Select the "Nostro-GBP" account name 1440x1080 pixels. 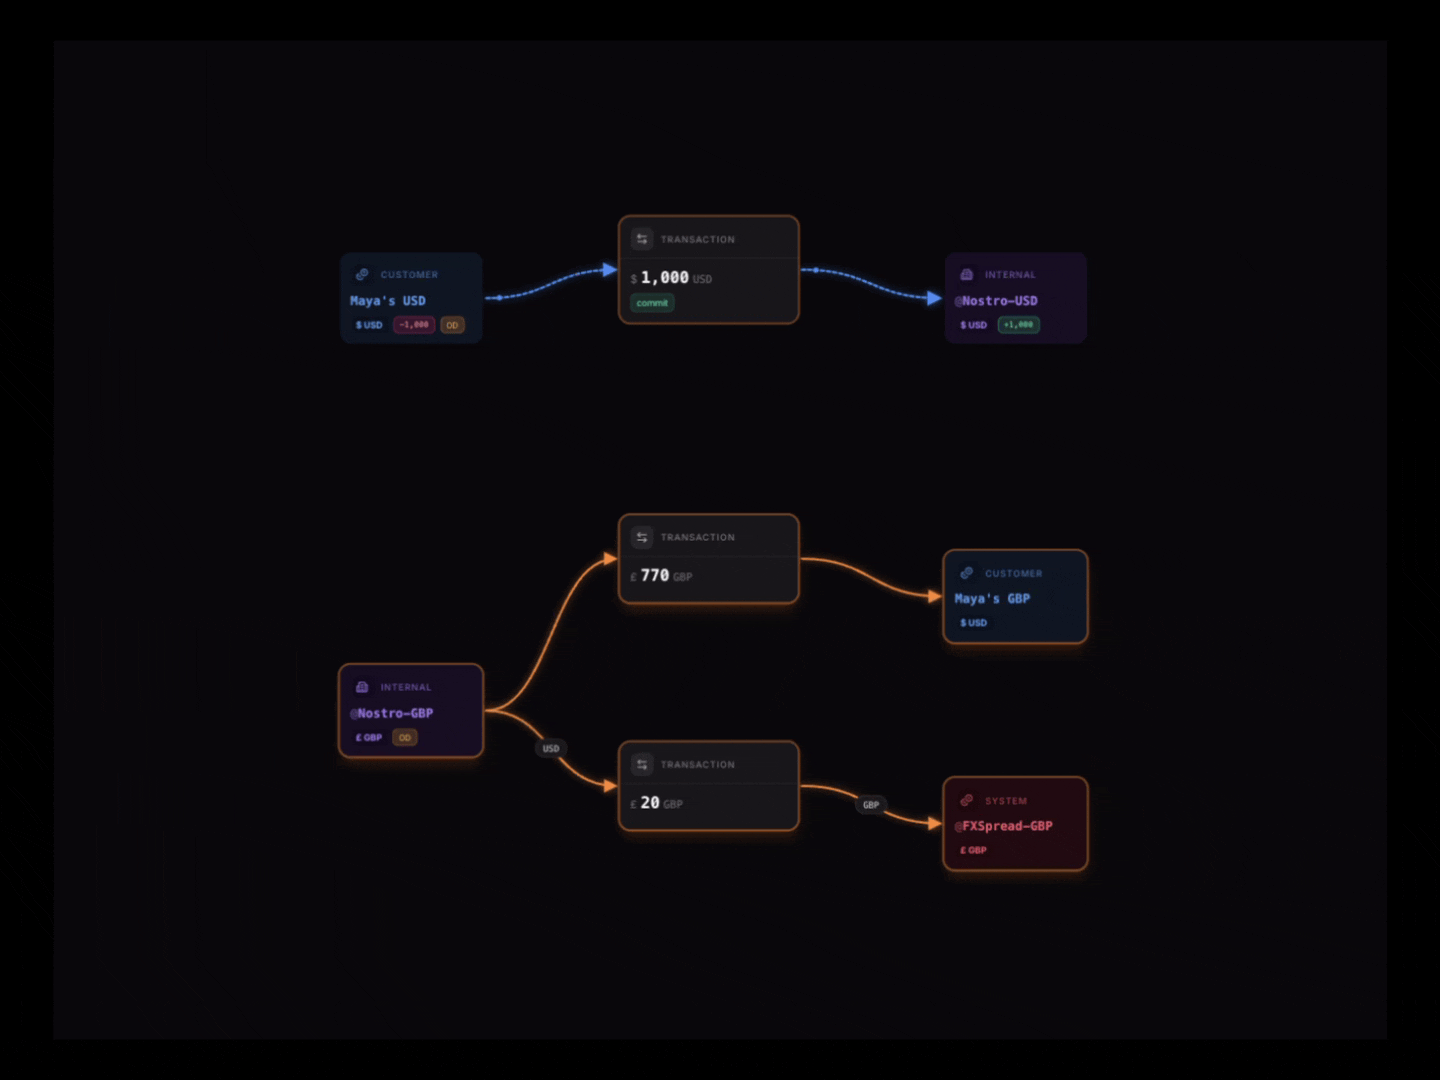395,713
